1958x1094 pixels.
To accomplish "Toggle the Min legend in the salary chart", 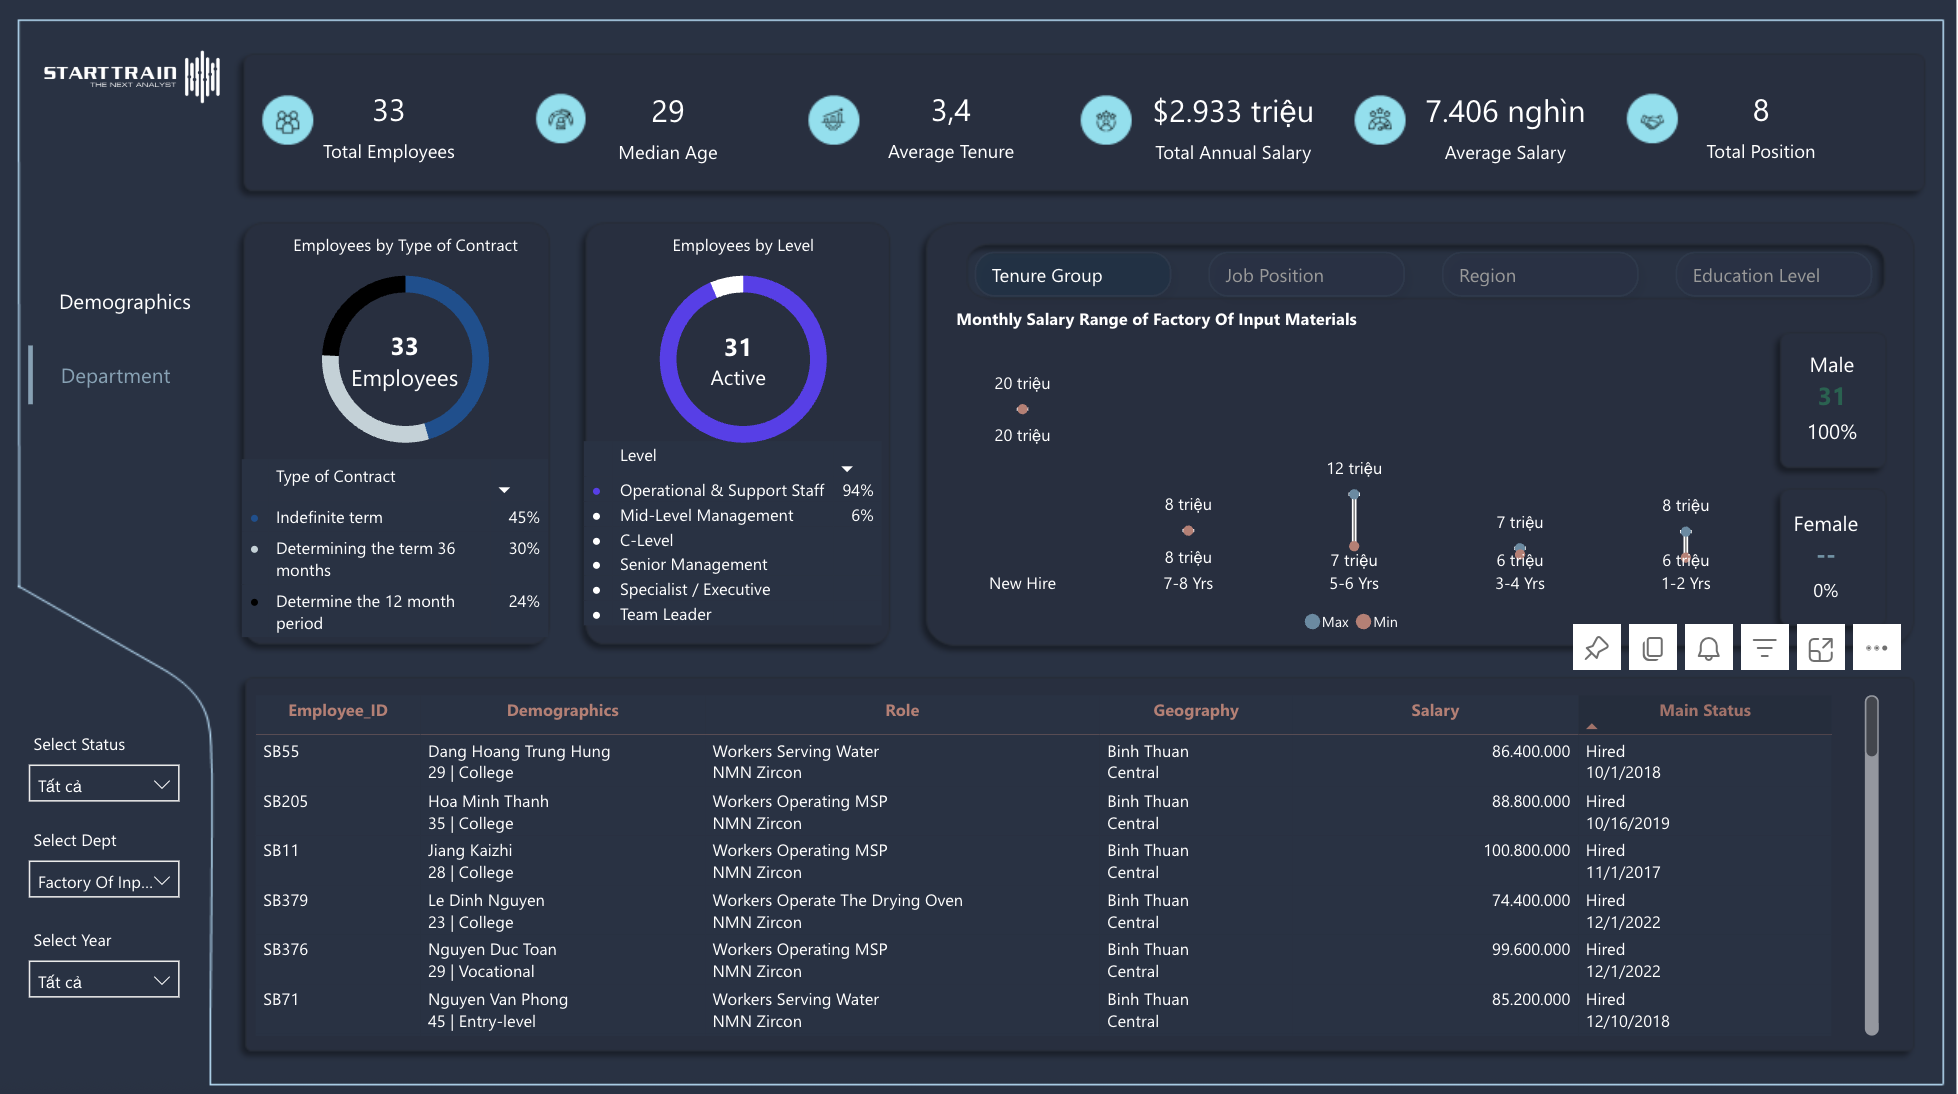I will click(1376, 621).
